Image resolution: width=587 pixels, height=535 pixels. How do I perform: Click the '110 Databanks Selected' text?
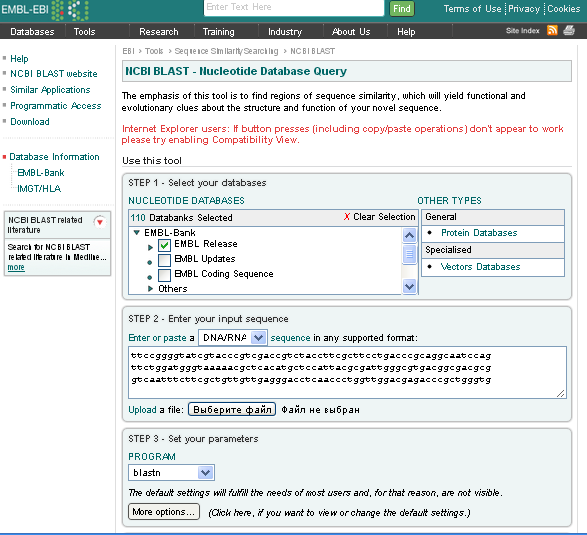(x=181, y=218)
